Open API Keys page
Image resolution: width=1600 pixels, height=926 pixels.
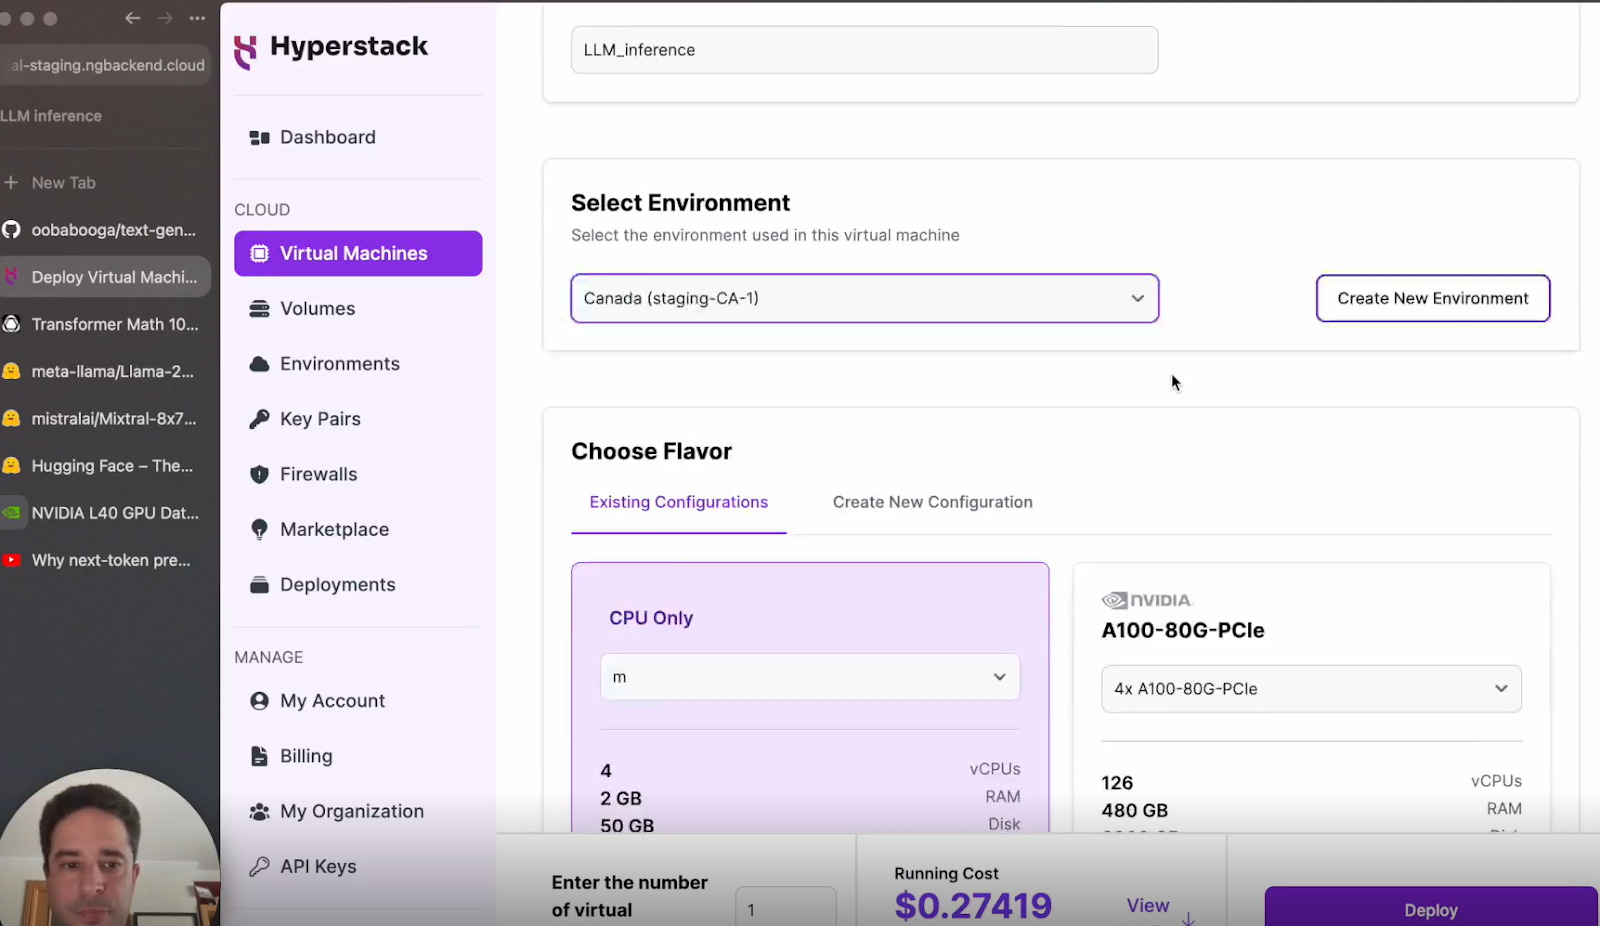[x=318, y=867]
